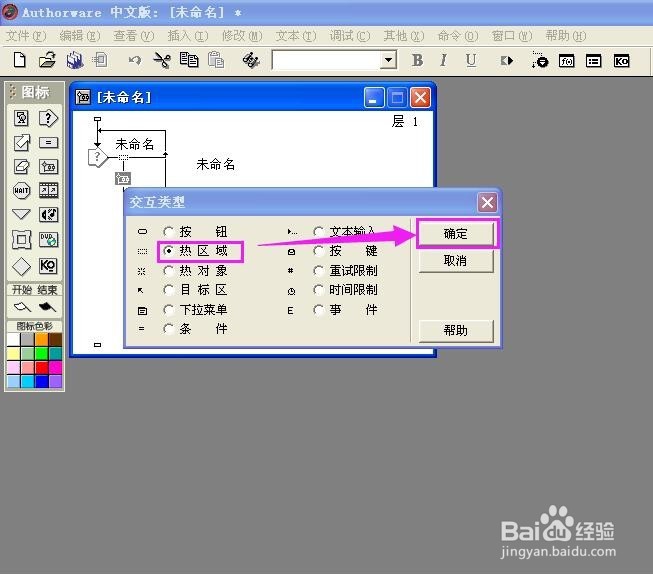Select the 时间限制 radio button

coord(319,290)
